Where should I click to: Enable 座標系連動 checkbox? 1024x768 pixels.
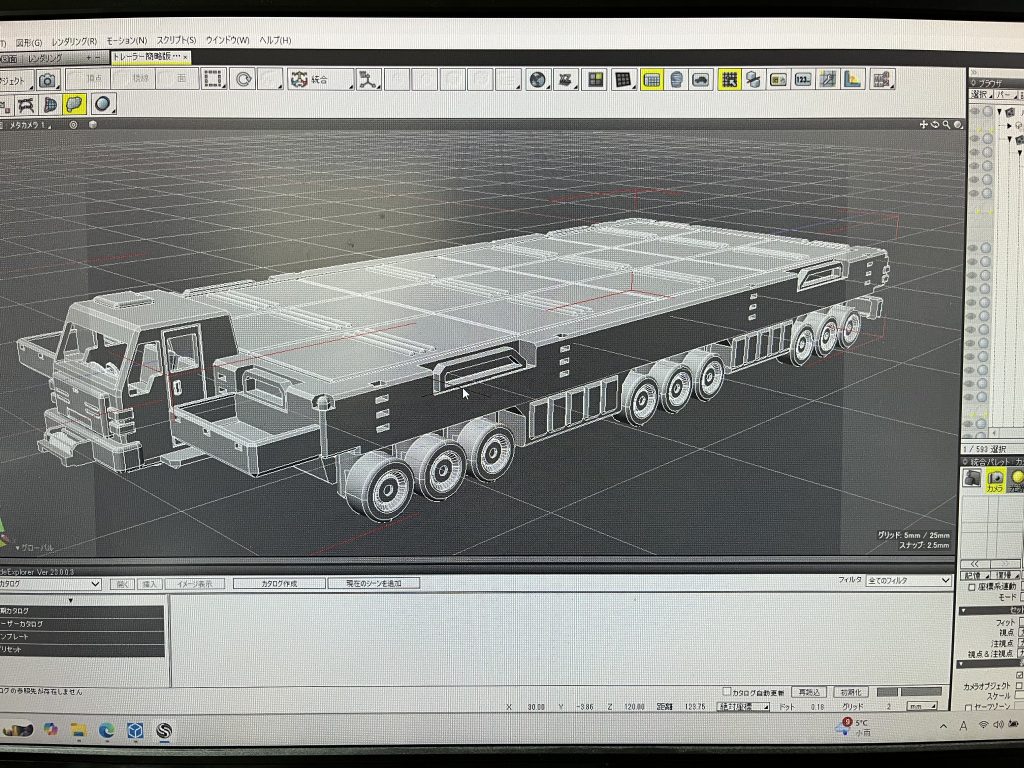click(x=972, y=587)
